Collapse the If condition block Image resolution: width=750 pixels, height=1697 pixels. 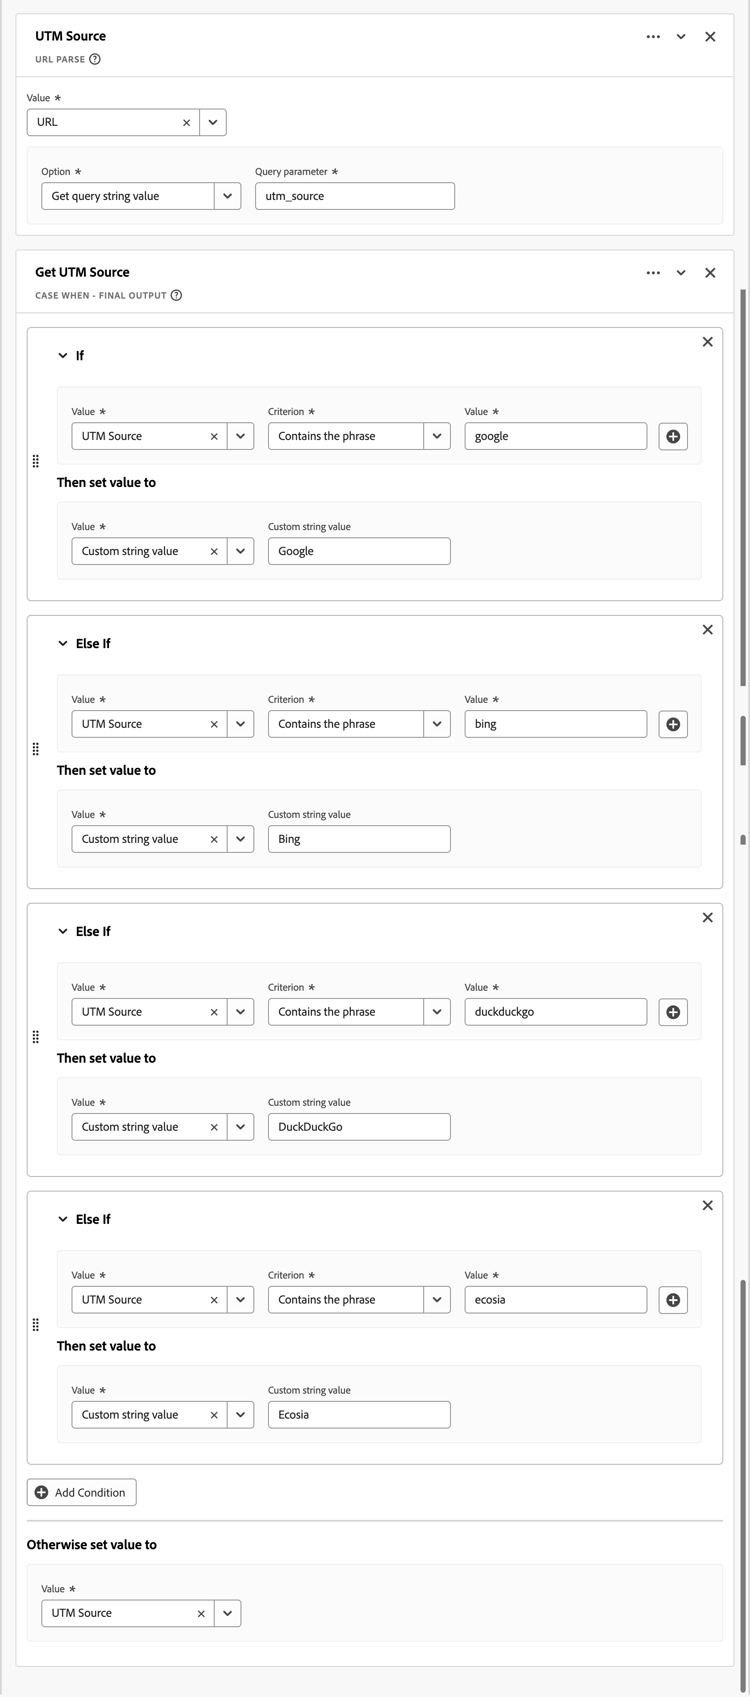(x=63, y=356)
